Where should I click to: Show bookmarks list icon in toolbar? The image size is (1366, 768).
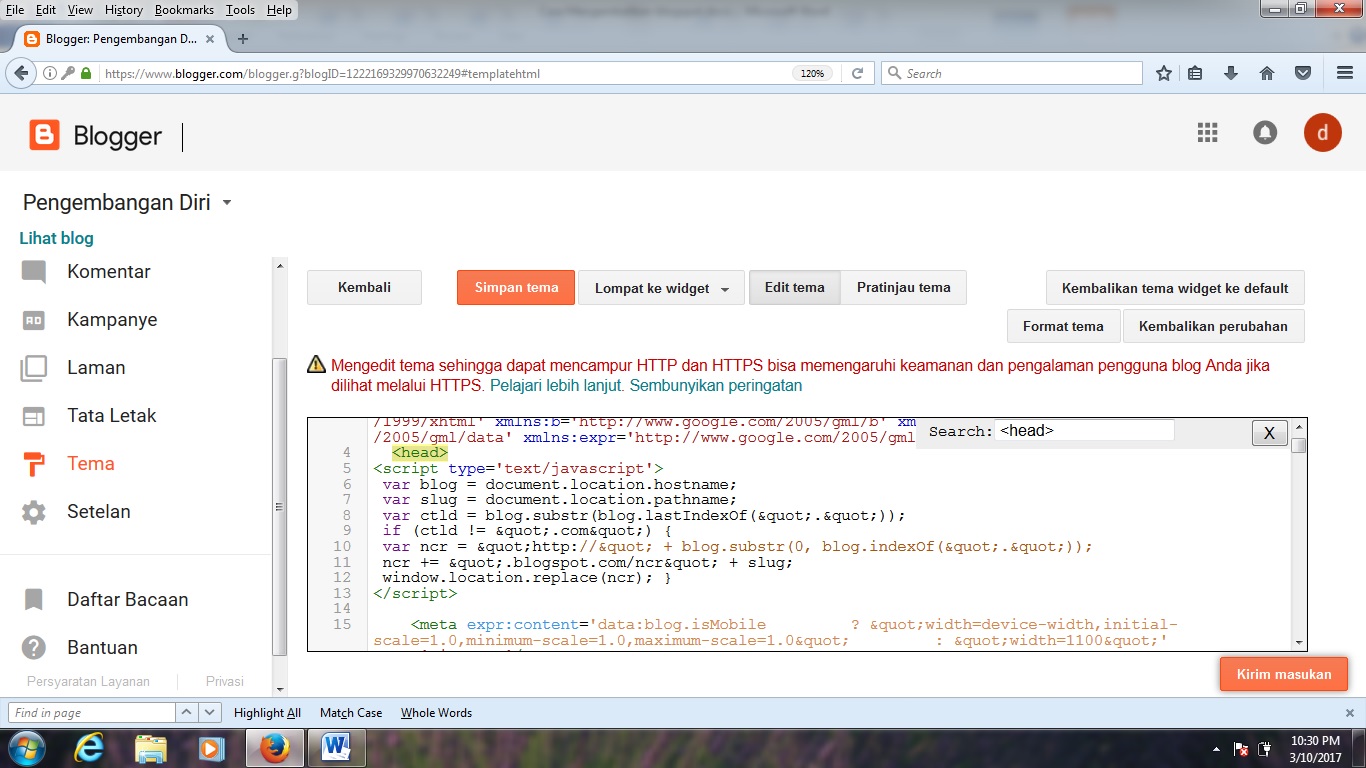(1196, 73)
